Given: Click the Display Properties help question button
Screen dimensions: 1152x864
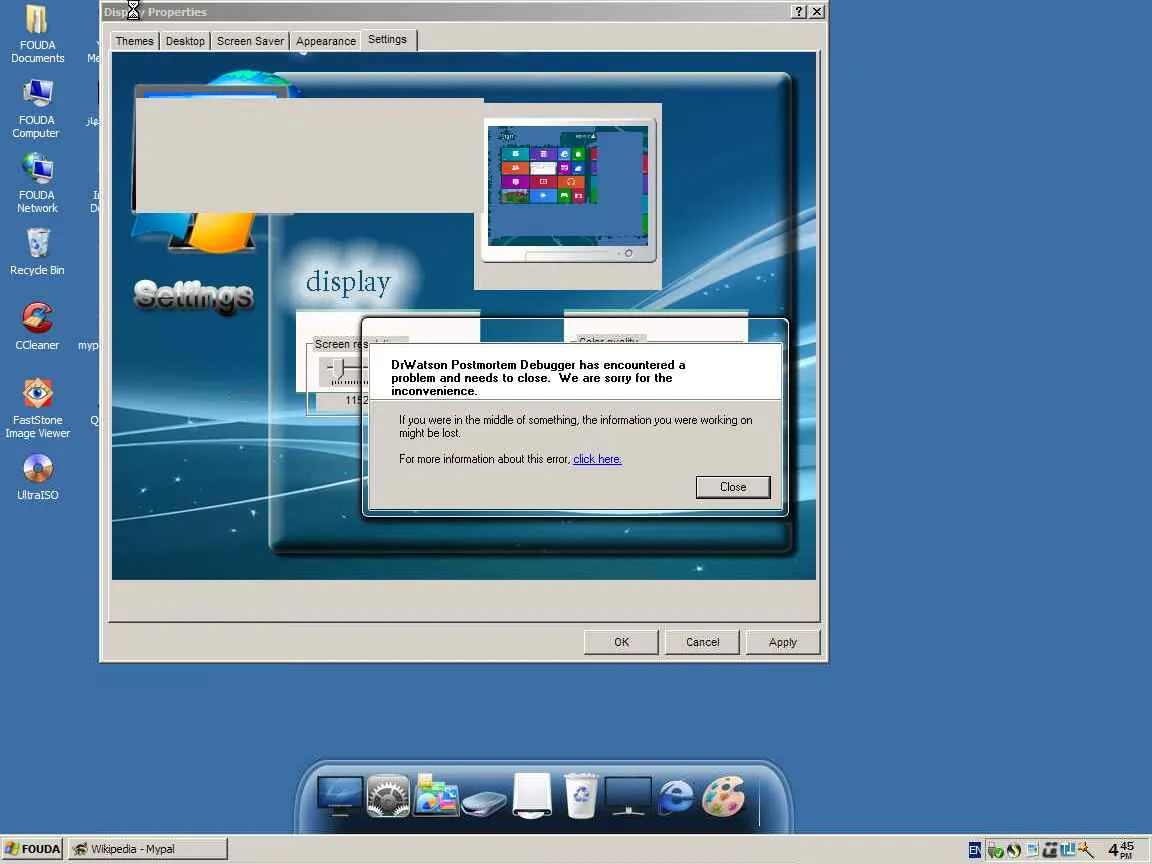Looking at the screenshot, I should (799, 12).
